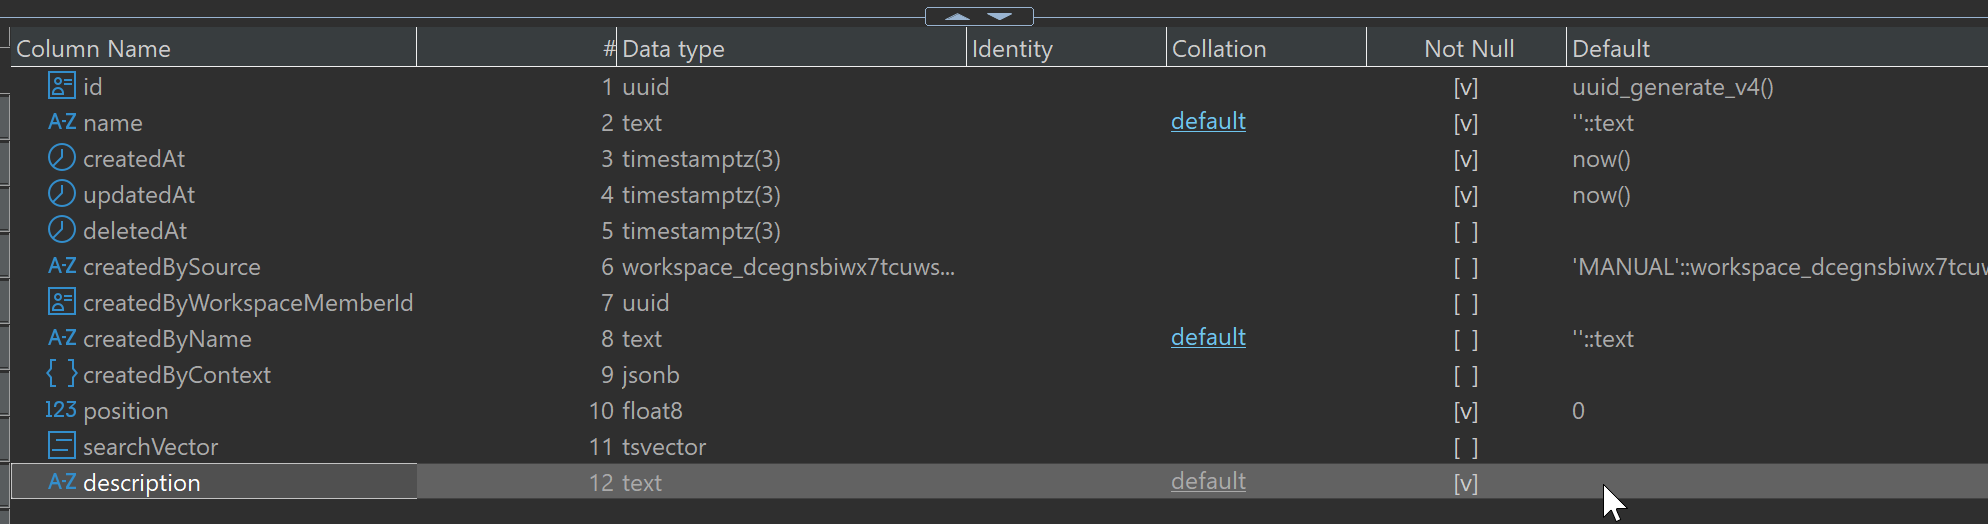This screenshot has width=1988, height=524.
Task: Click the Data type column header
Action: pos(673,48)
